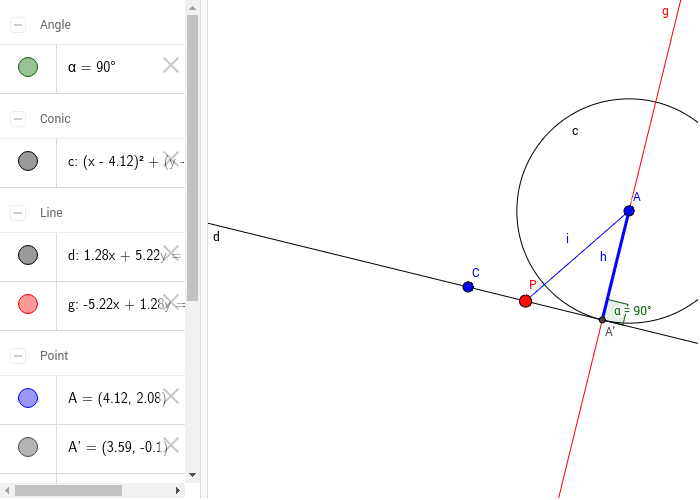Collapse the Angle section
This screenshot has width=700, height=500.
(x=18, y=25)
